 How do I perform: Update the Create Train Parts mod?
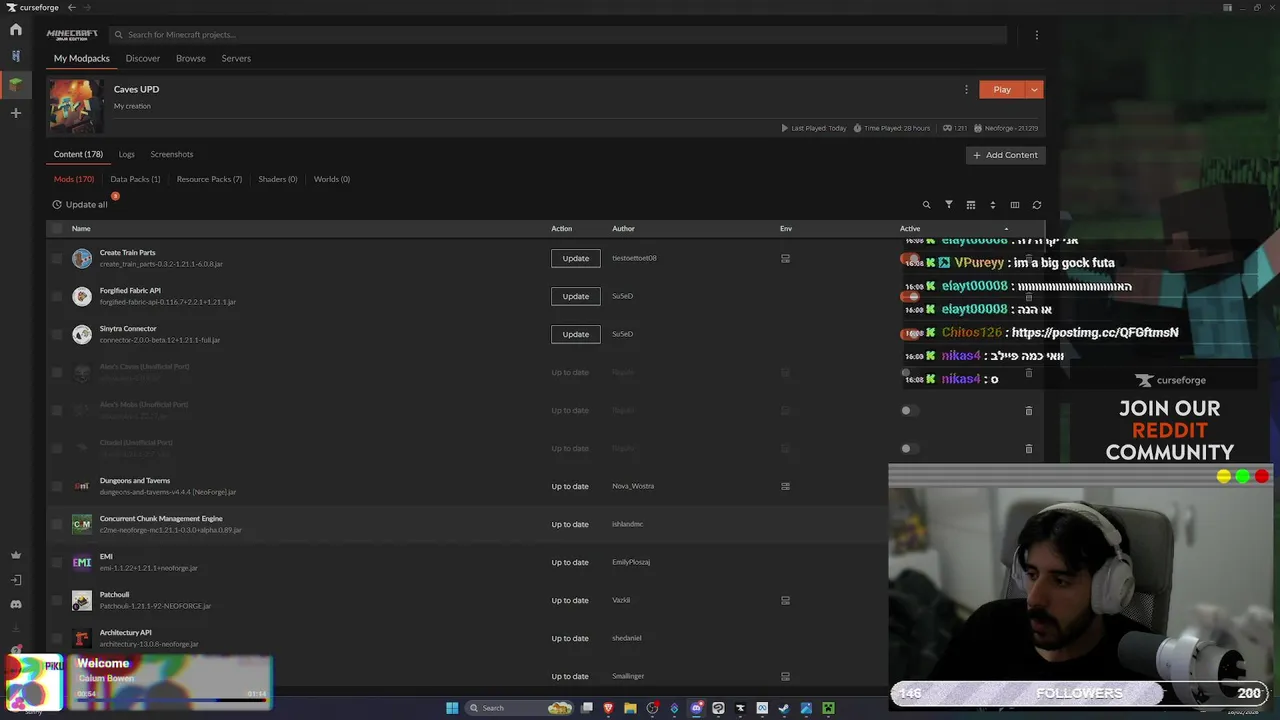click(576, 258)
